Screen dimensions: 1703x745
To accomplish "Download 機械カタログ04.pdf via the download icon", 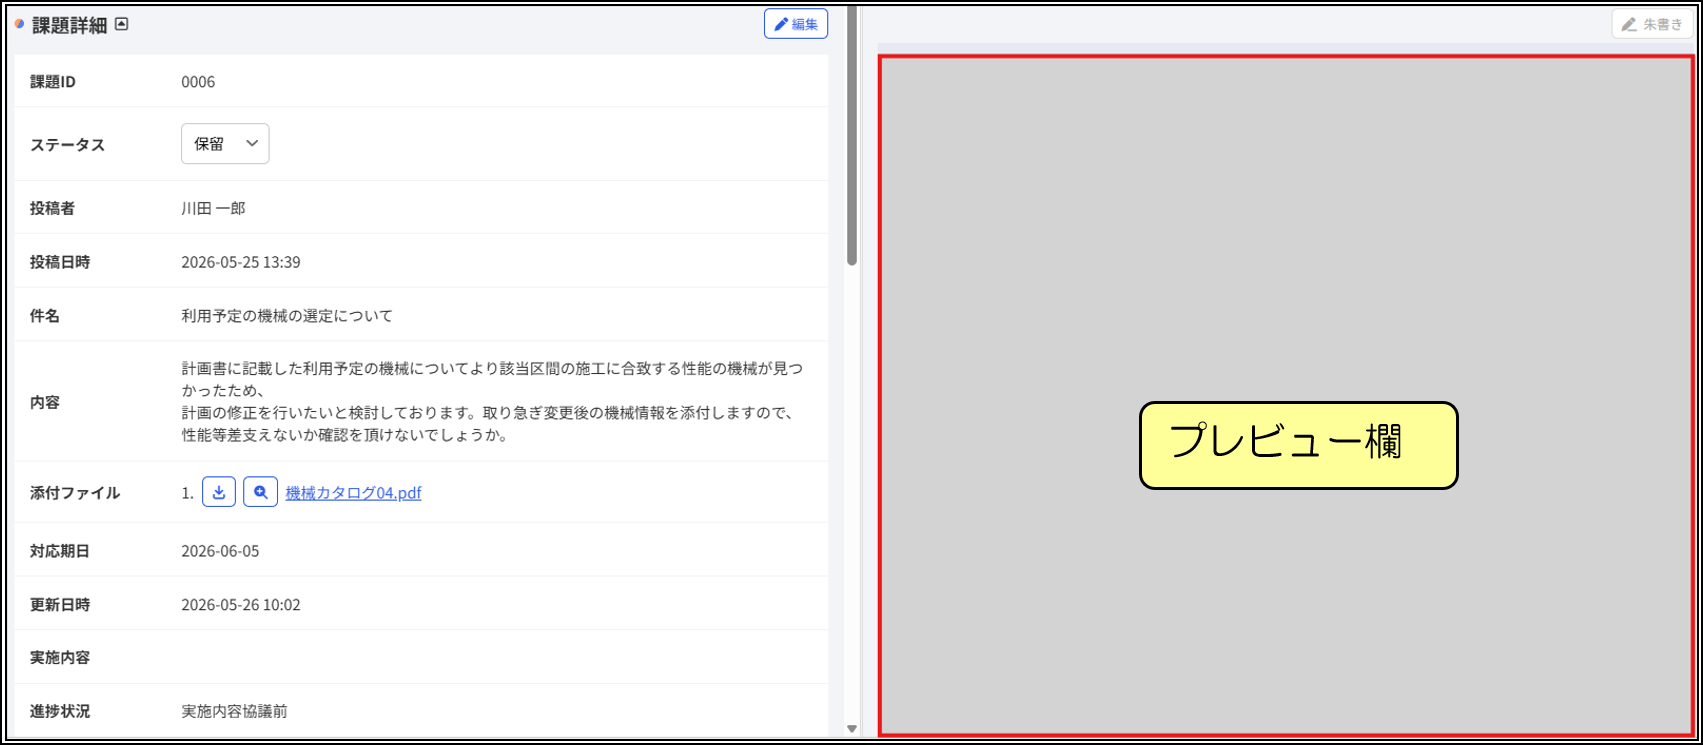I will click(219, 492).
